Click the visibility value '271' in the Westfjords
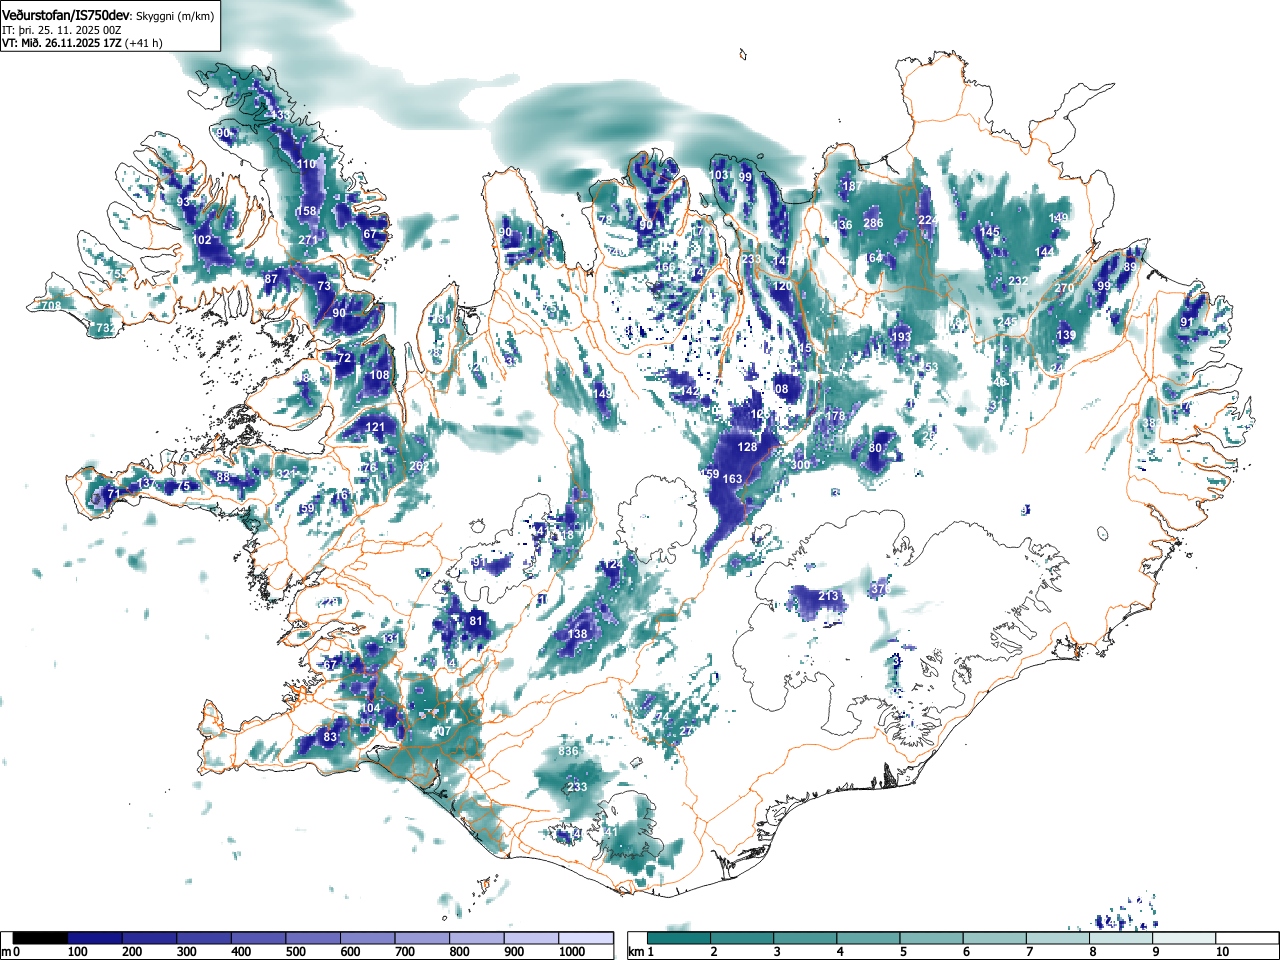1280x960 pixels. (308, 240)
